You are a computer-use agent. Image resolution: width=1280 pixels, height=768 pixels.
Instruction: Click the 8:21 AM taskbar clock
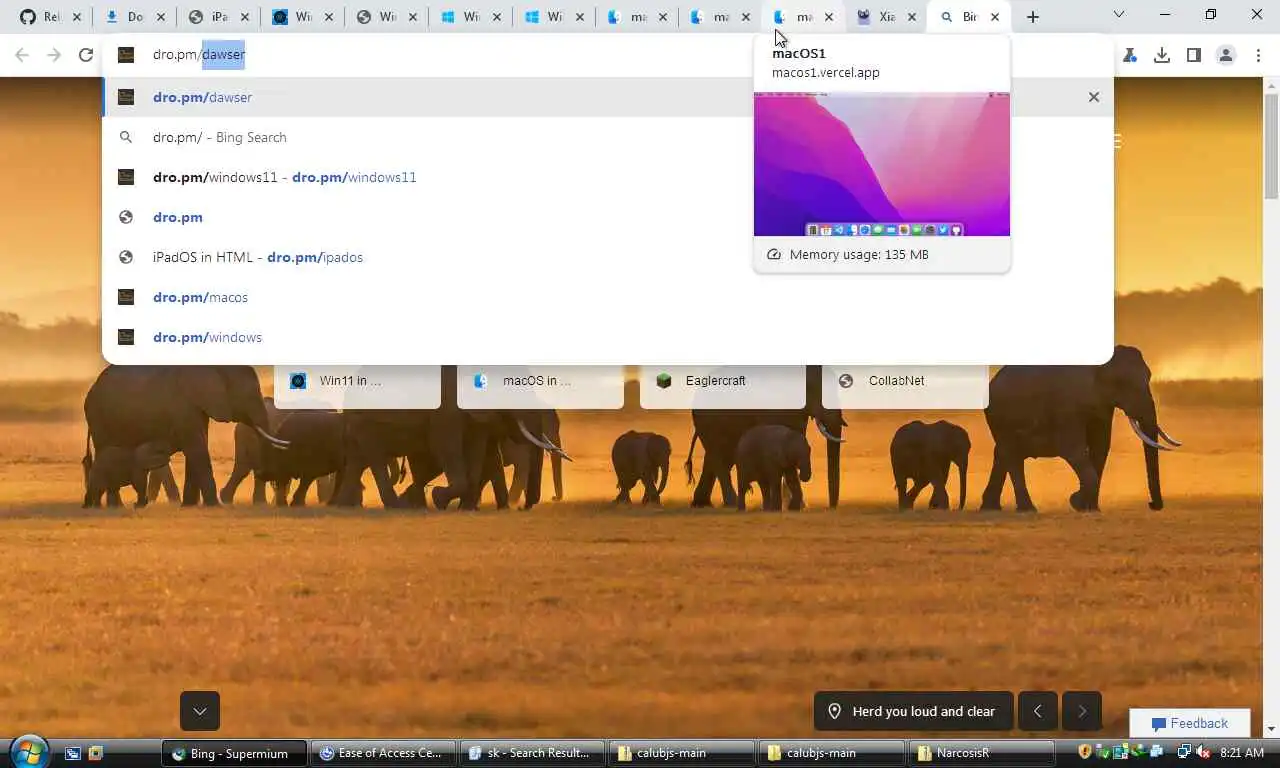[x=1242, y=752]
